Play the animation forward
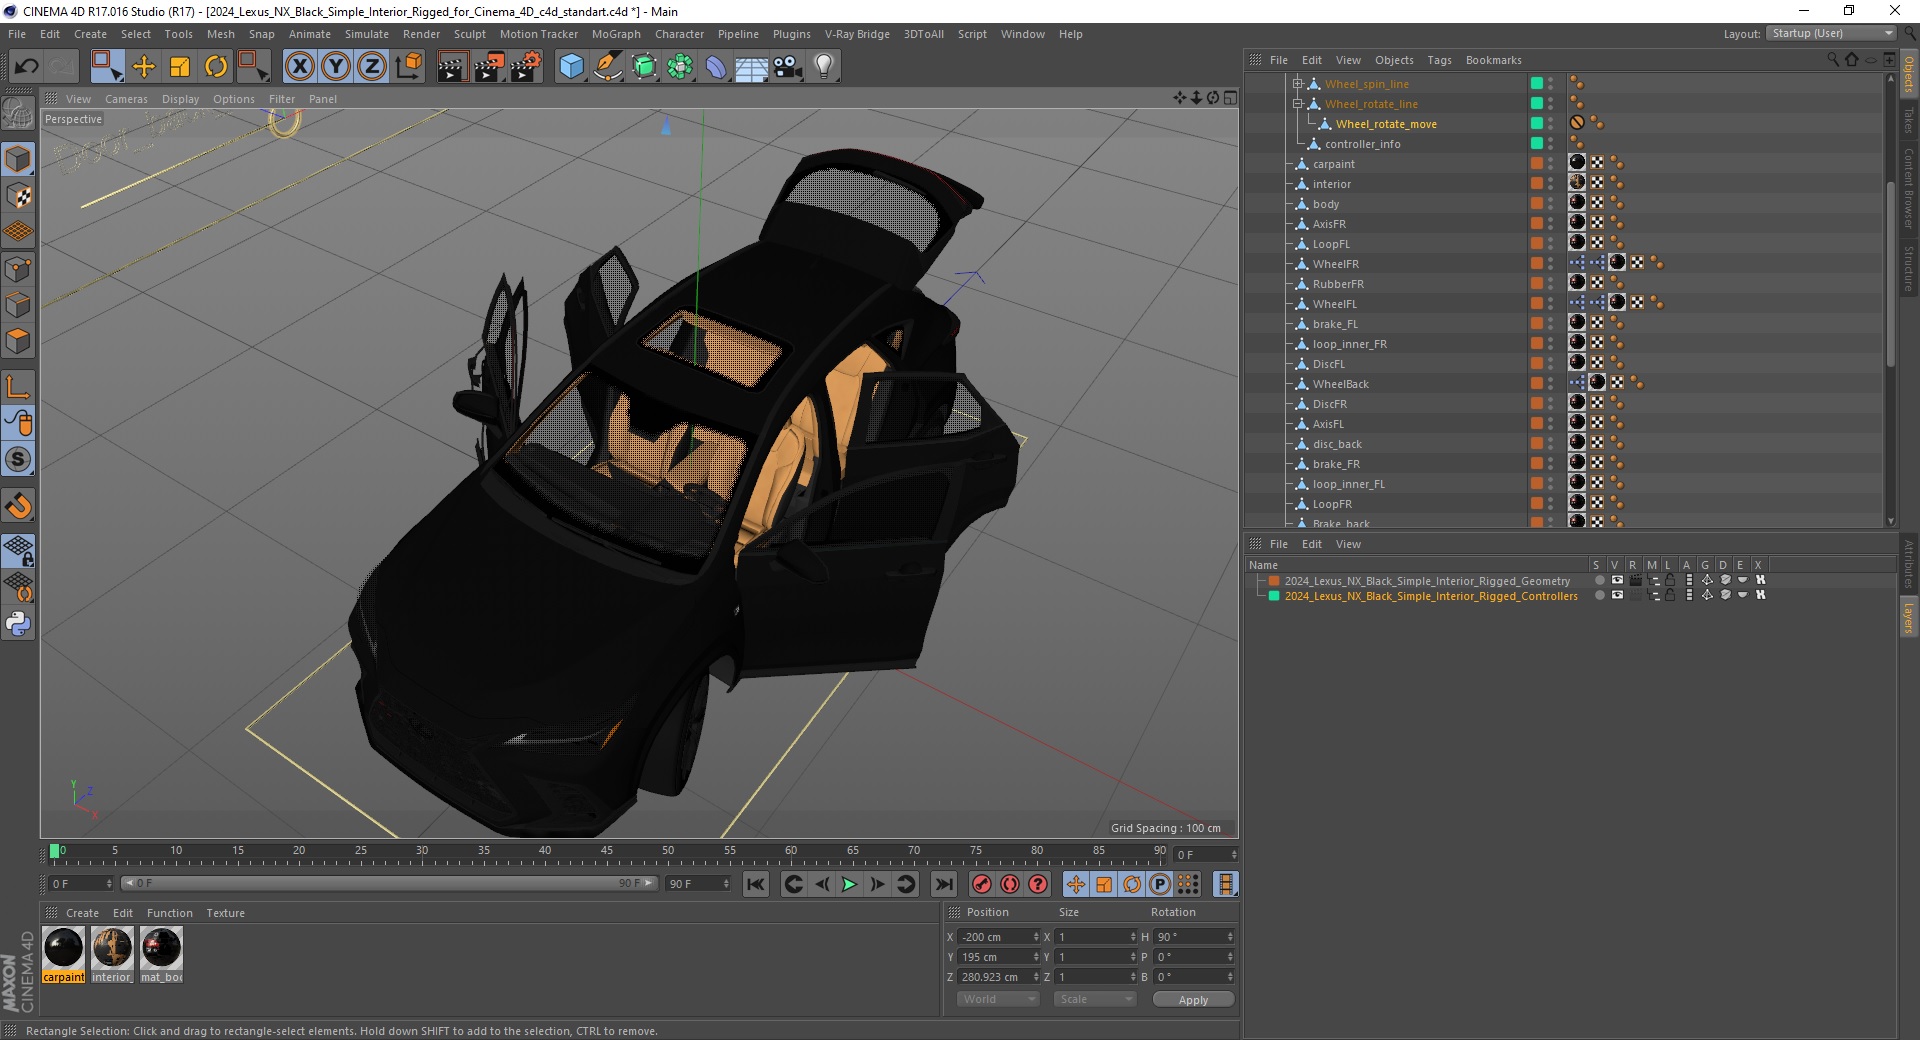This screenshot has width=1920, height=1040. [x=849, y=884]
